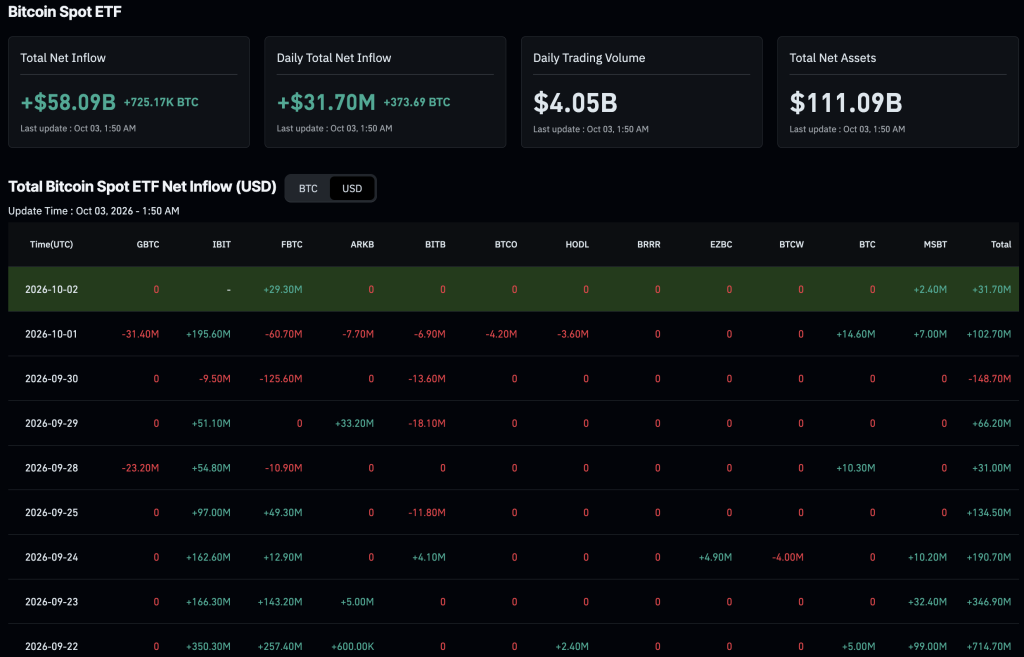Click the GBTC column header
Image resolution: width=1024 pixels, height=657 pixels.
click(148, 244)
